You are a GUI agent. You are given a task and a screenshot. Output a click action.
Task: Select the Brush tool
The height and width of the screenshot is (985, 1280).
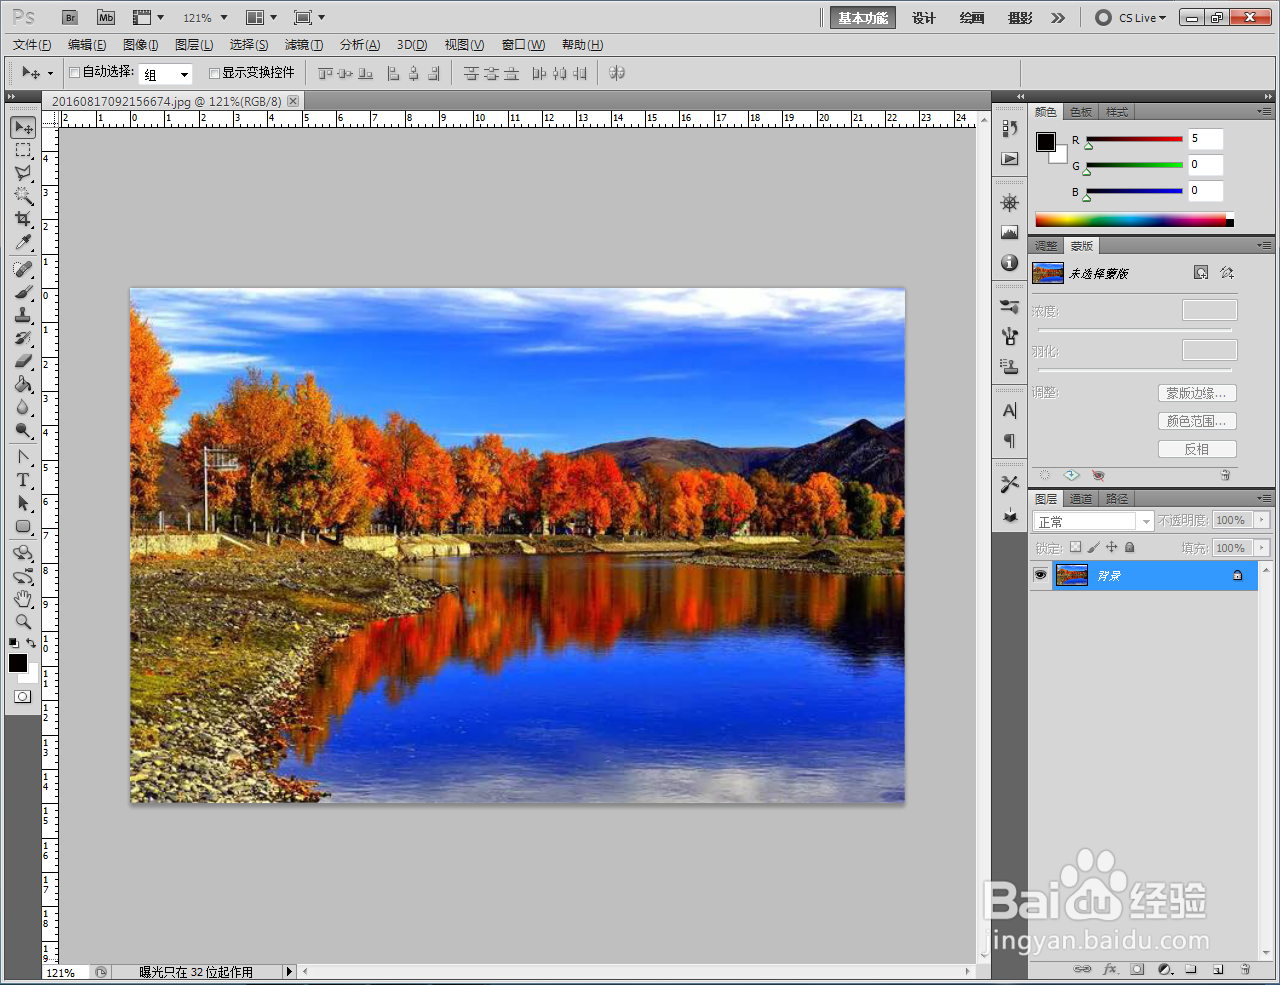click(23, 292)
